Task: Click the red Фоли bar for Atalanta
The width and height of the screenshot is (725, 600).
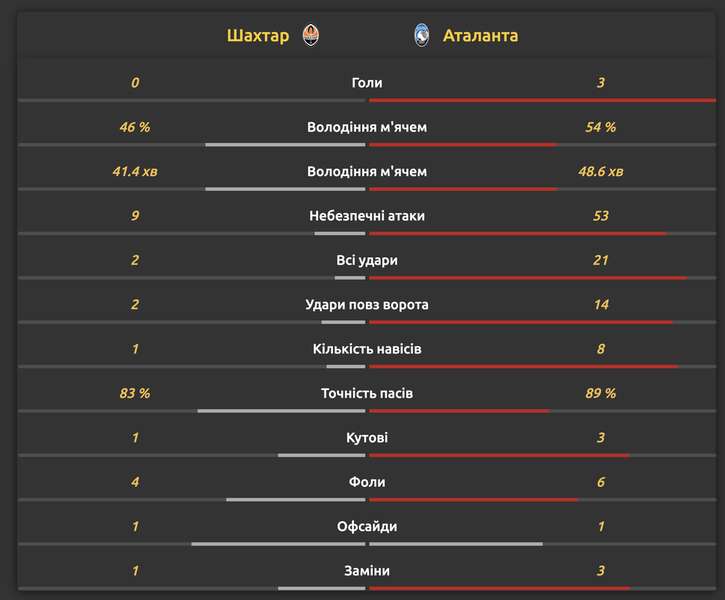Action: [473, 500]
